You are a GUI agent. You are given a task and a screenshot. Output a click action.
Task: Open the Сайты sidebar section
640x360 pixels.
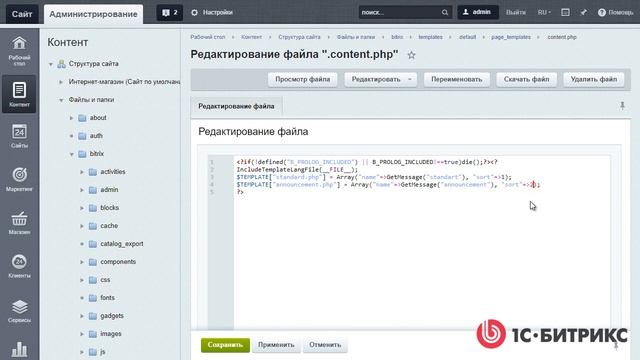[19, 136]
